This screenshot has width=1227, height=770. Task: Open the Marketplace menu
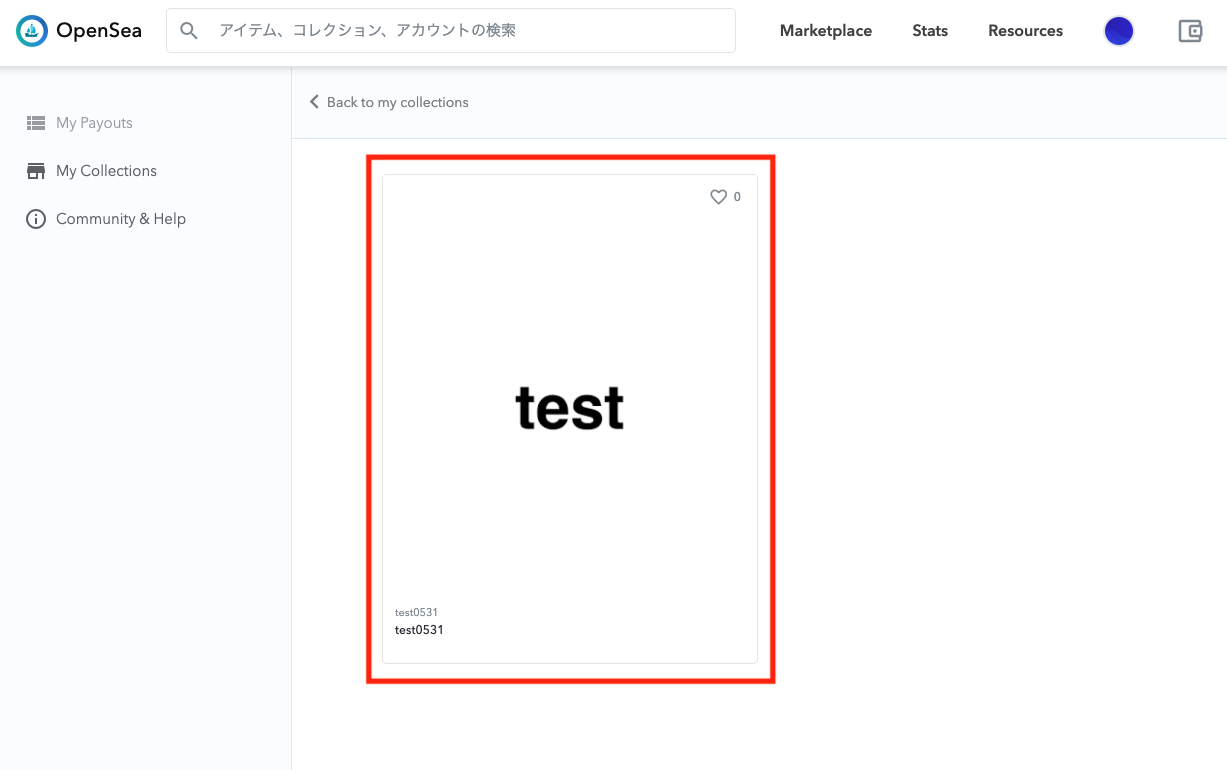(x=826, y=31)
